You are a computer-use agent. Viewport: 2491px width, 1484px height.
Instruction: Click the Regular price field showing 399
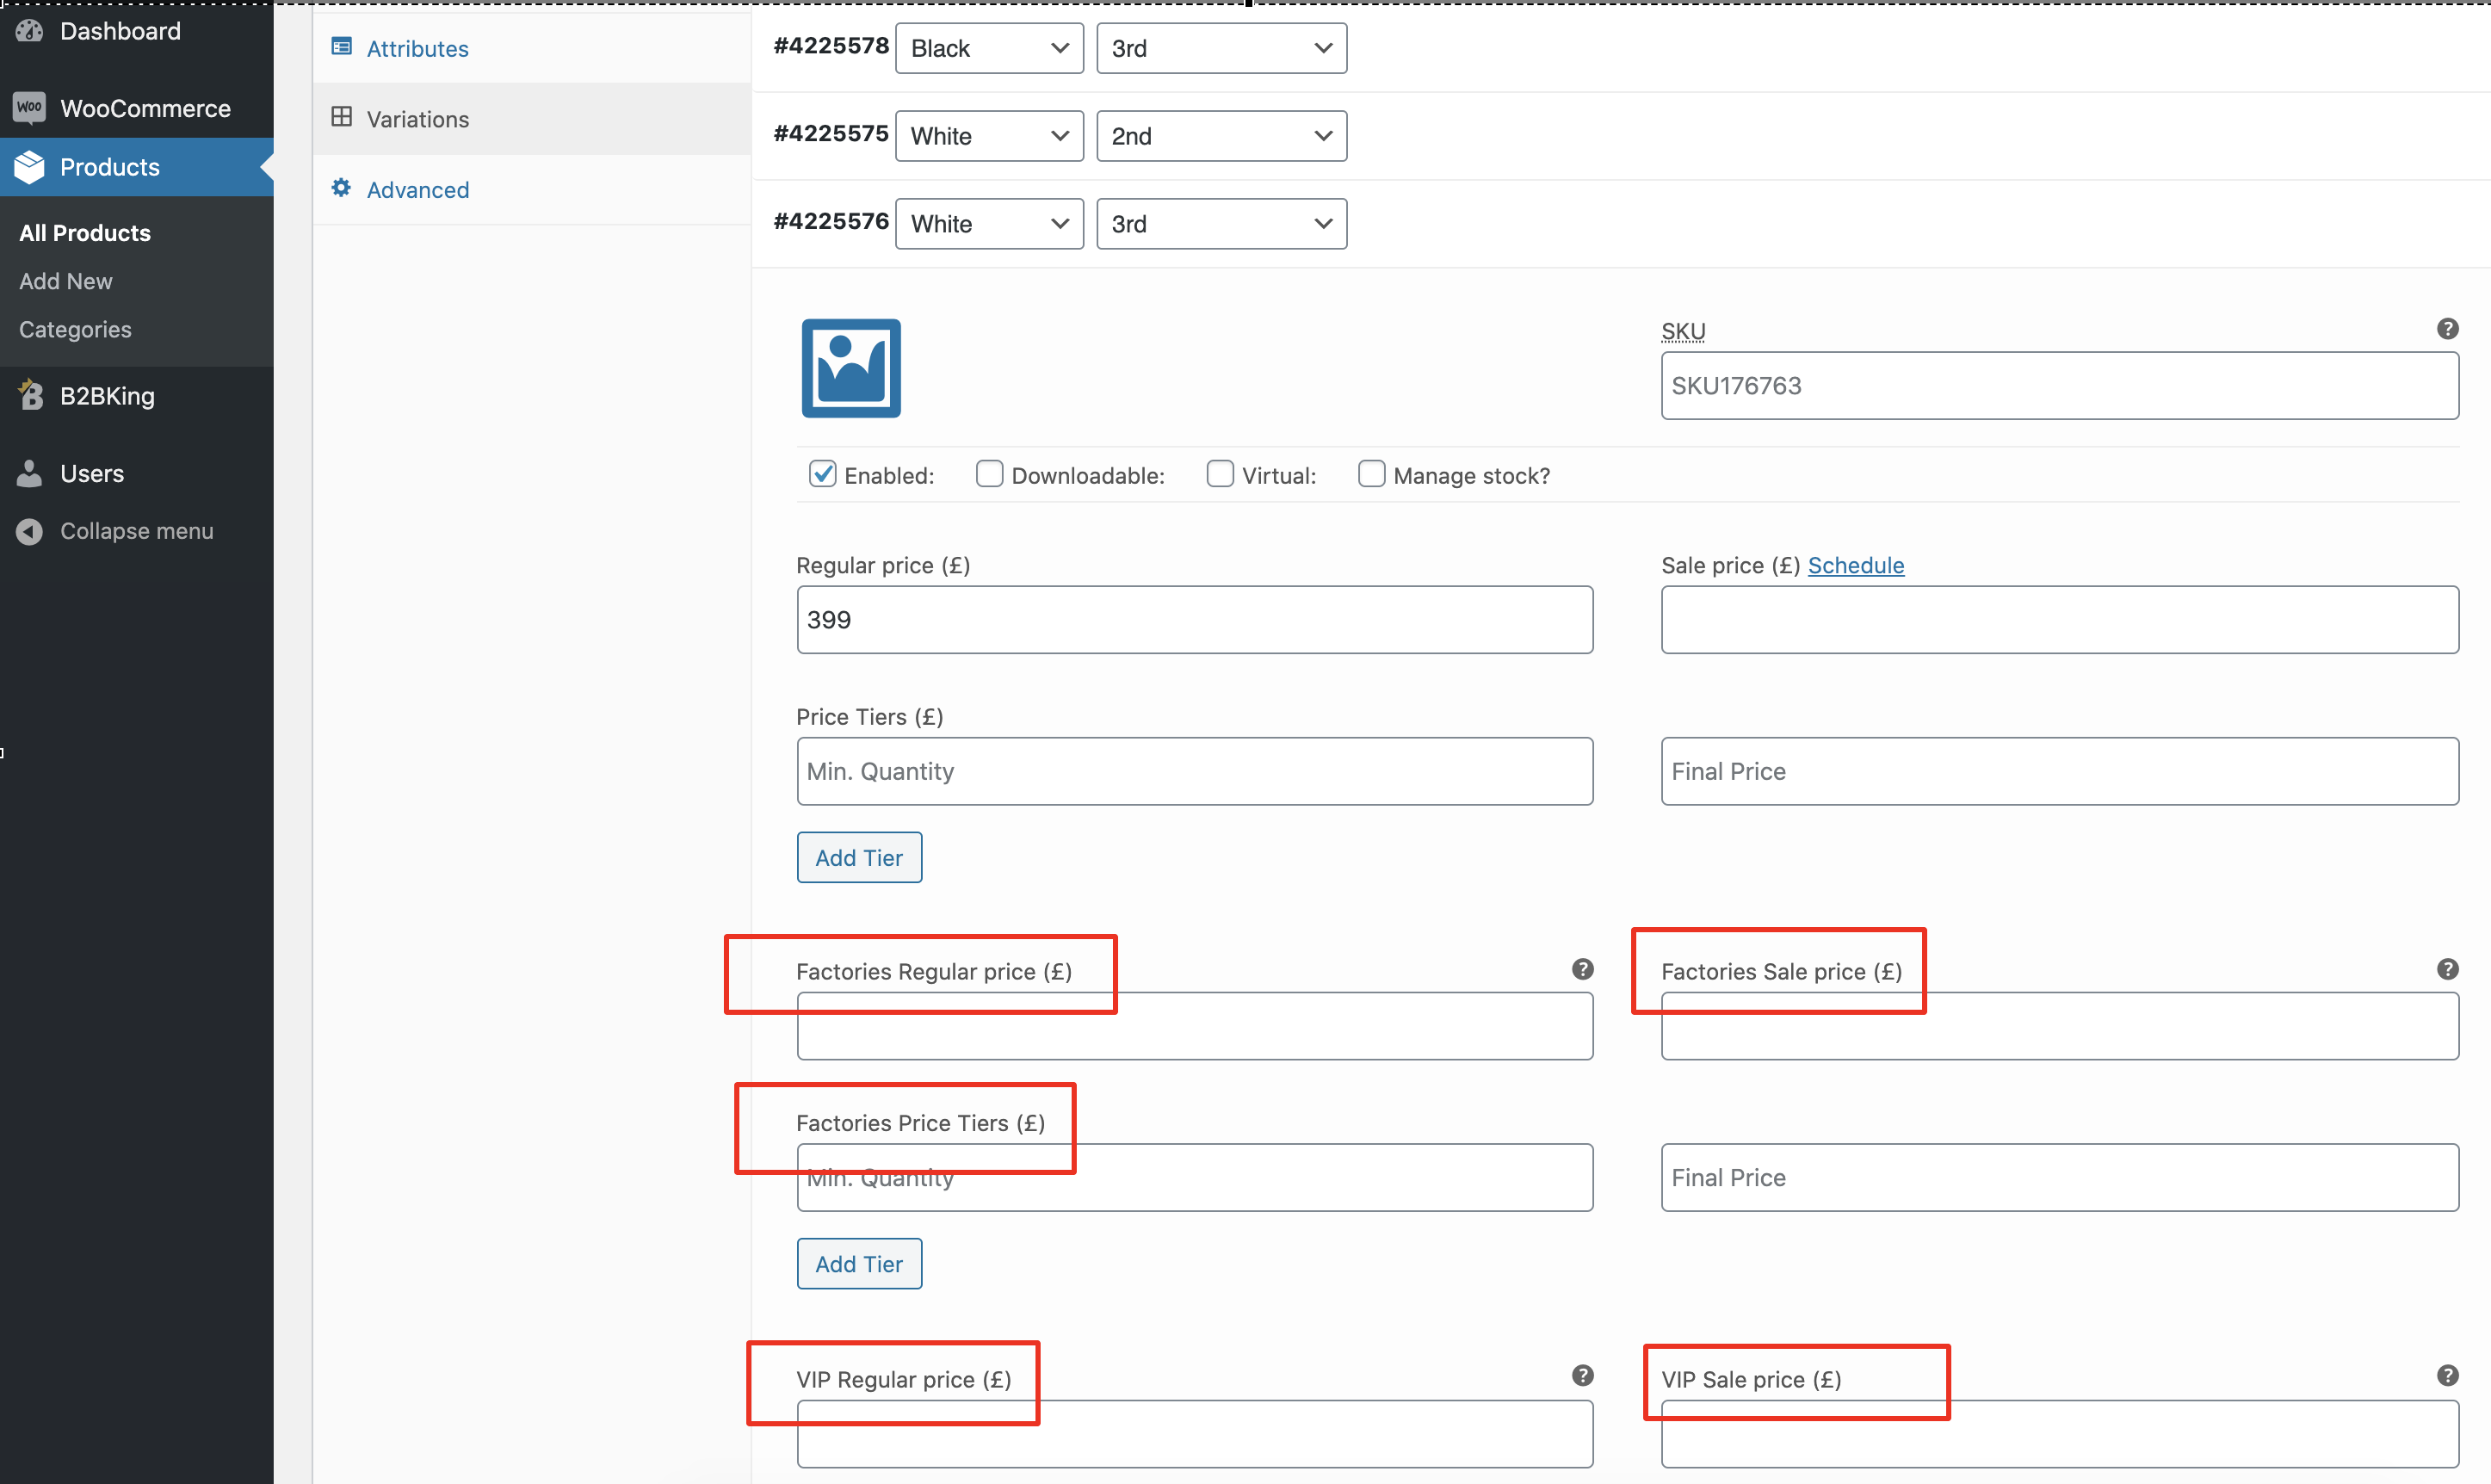[x=1195, y=620]
